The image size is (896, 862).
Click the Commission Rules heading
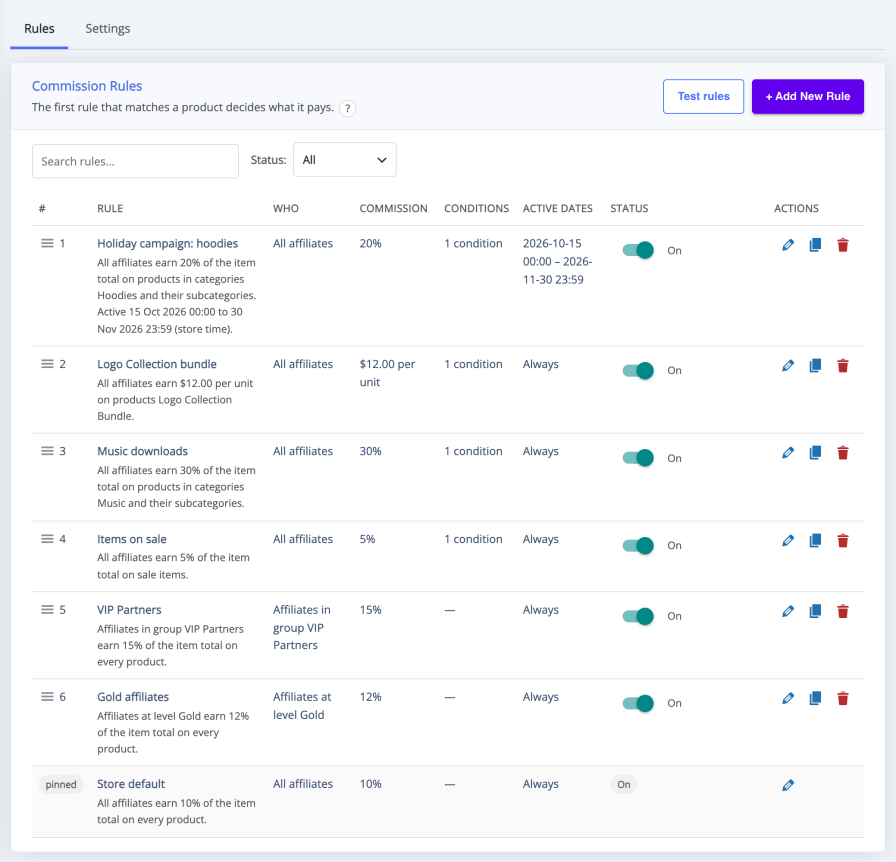[x=87, y=86]
